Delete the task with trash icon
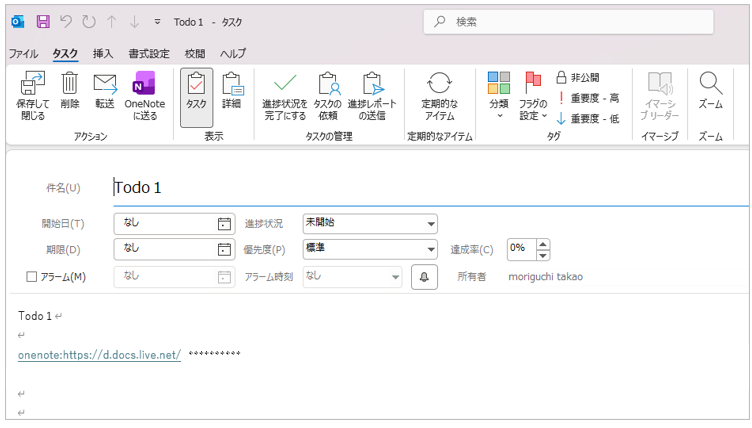 pos(70,94)
